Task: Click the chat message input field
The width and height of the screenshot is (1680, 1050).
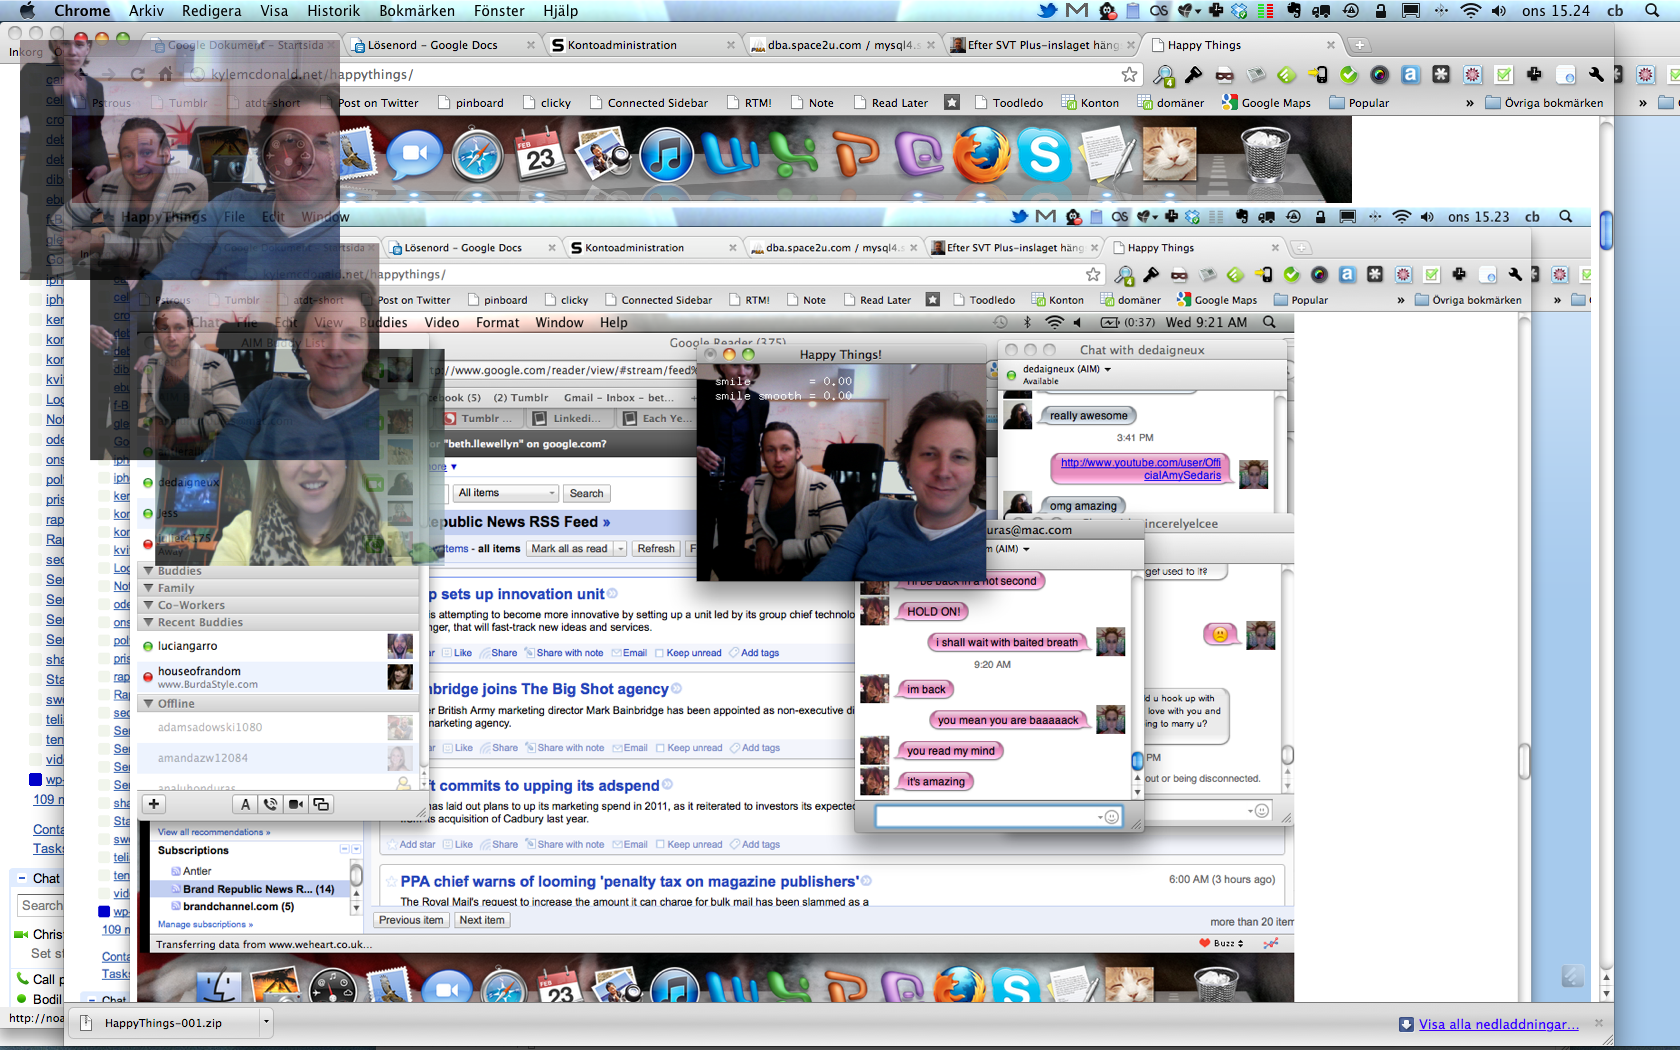Action: 985,817
